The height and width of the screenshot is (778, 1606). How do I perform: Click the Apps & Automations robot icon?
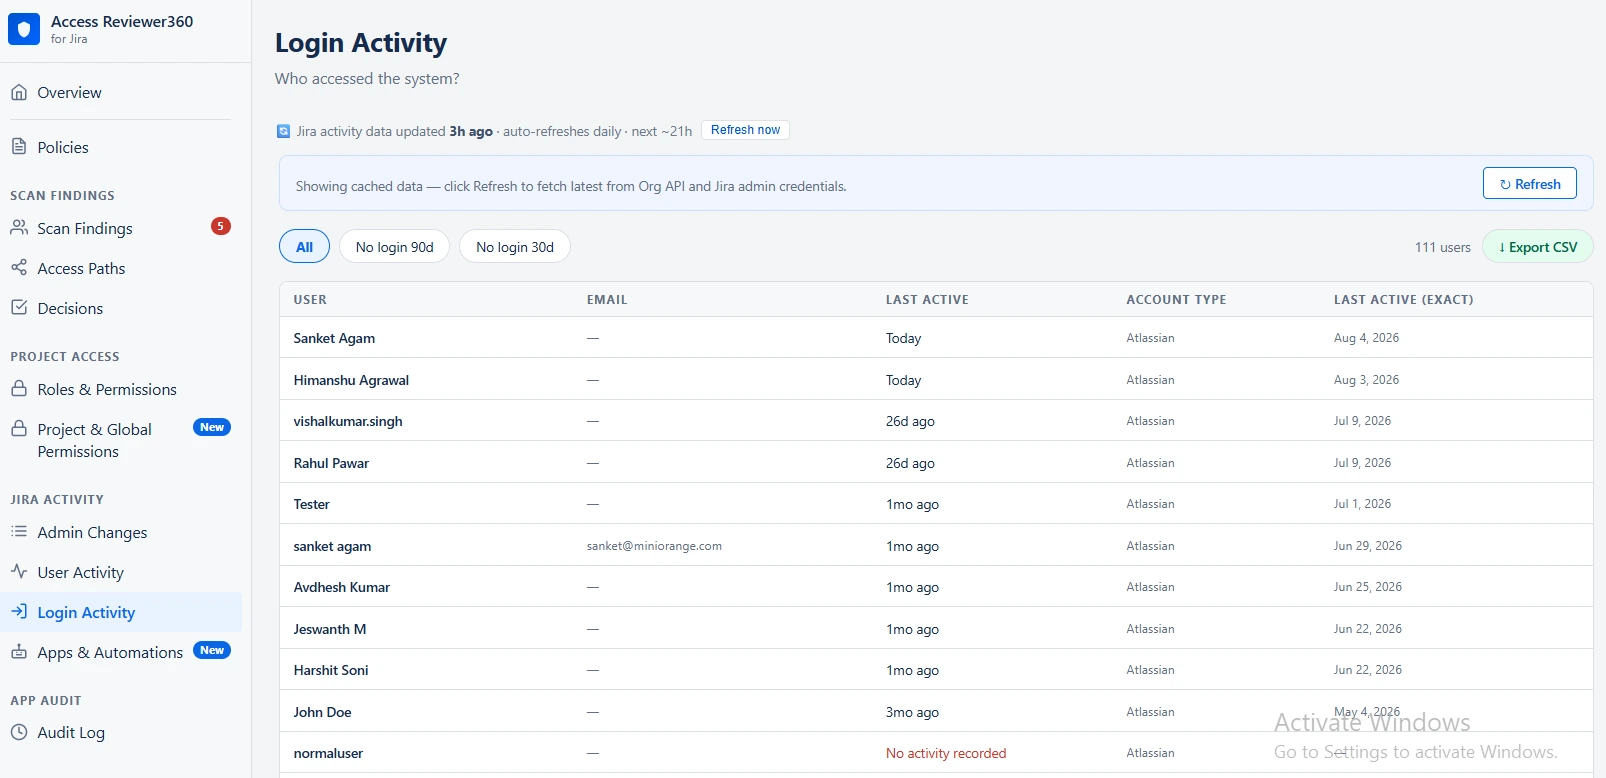coord(19,652)
